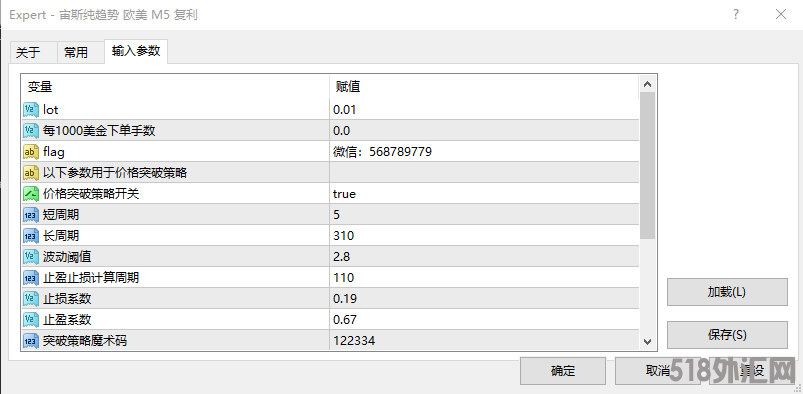Click the row label 以下参数用于价格突破策略
Image resolution: width=803 pixels, height=394 pixels.
(x=115, y=173)
